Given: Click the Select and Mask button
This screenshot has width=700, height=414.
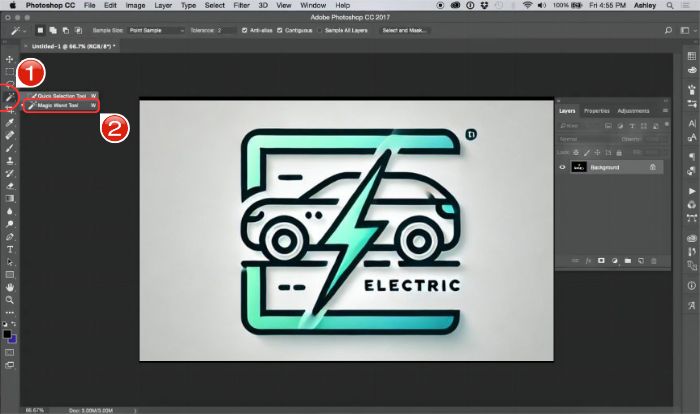Looking at the screenshot, I should pos(404,30).
